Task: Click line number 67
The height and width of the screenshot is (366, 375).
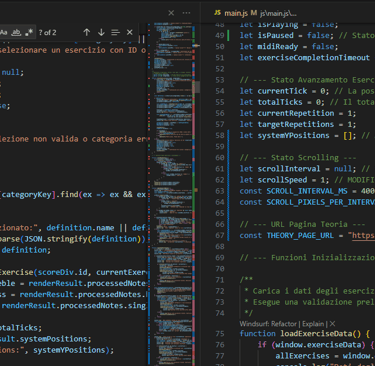Action: [x=220, y=235]
